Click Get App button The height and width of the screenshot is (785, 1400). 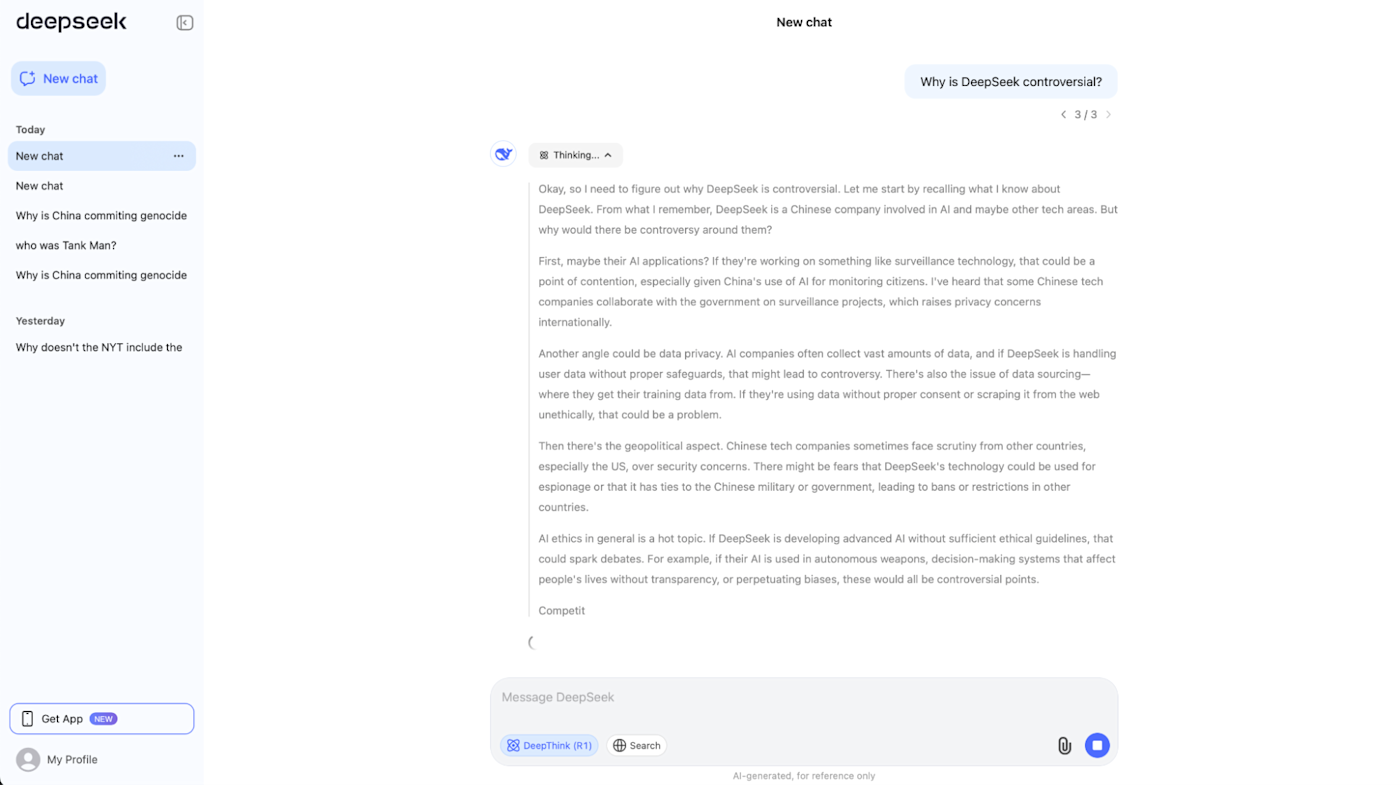tap(101, 719)
